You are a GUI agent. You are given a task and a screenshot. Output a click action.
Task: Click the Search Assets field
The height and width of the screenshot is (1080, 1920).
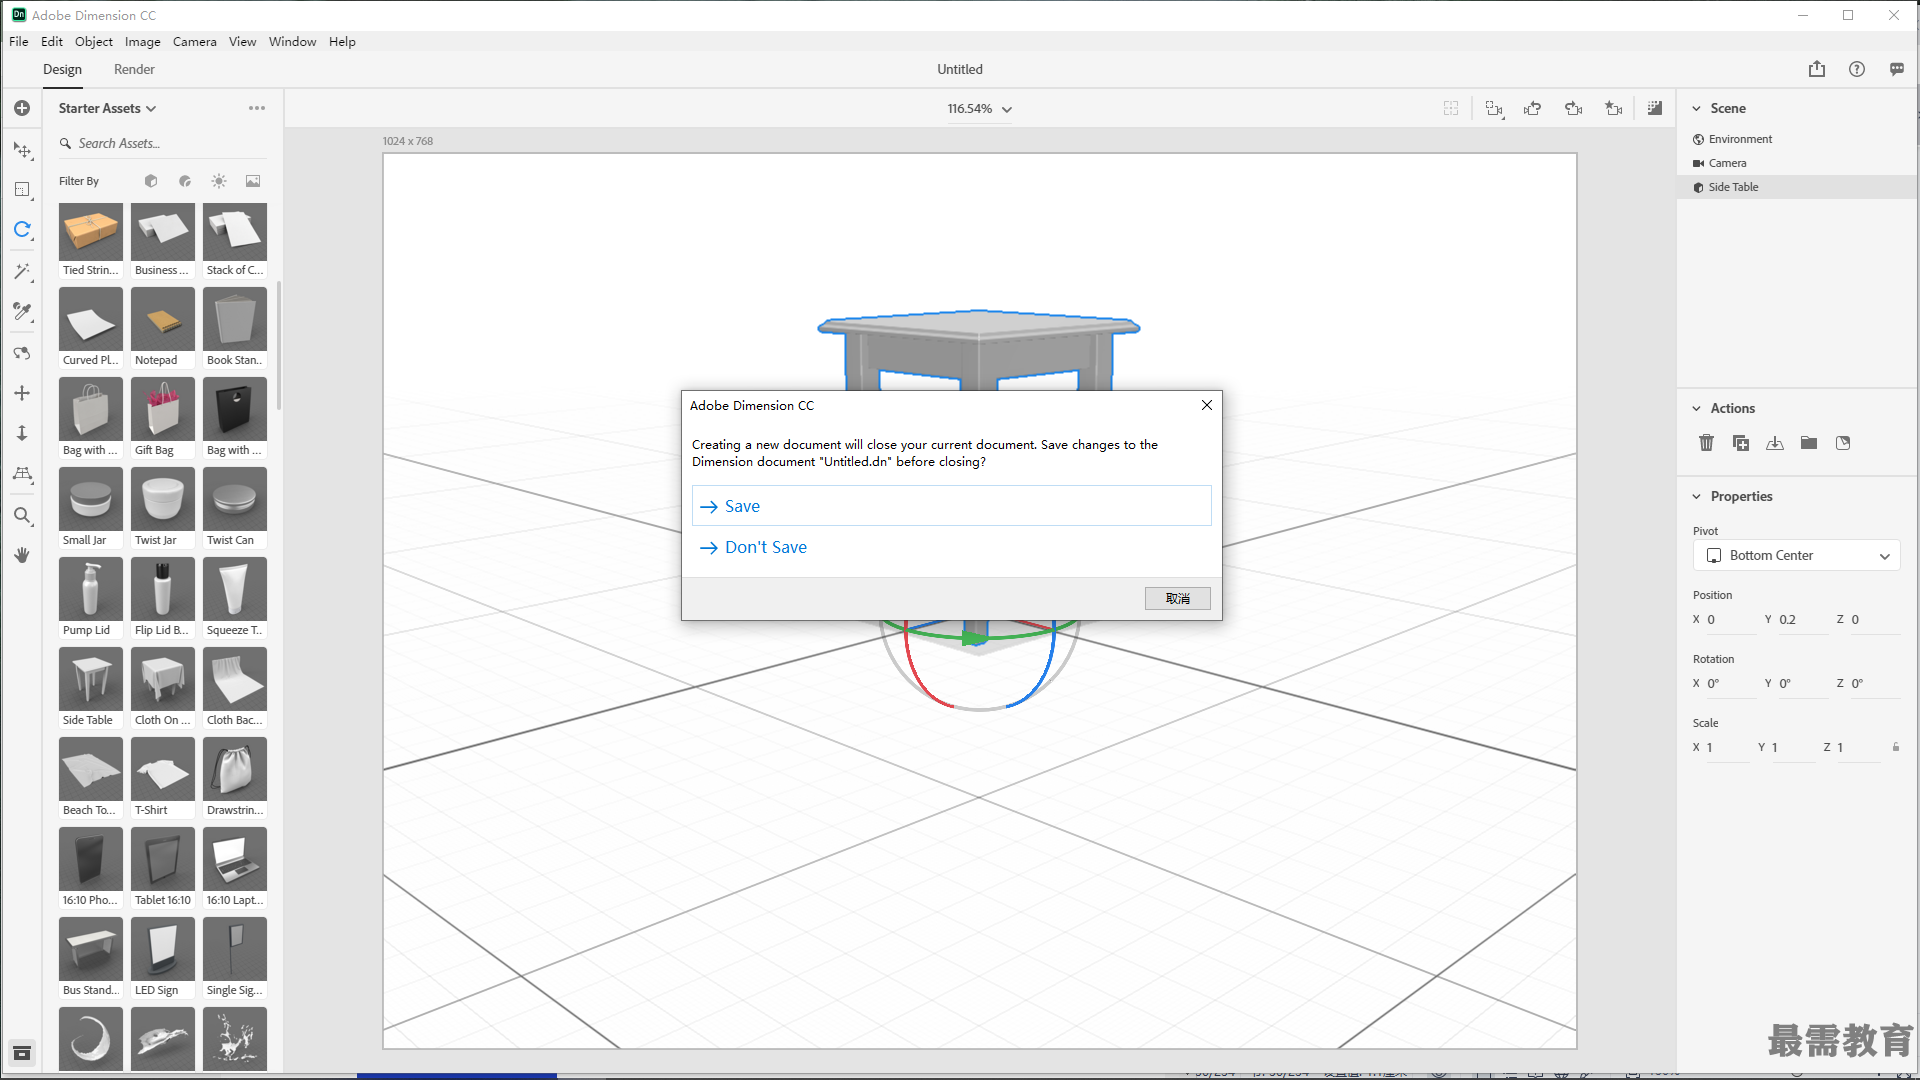pyautogui.click(x=162, y=143)
